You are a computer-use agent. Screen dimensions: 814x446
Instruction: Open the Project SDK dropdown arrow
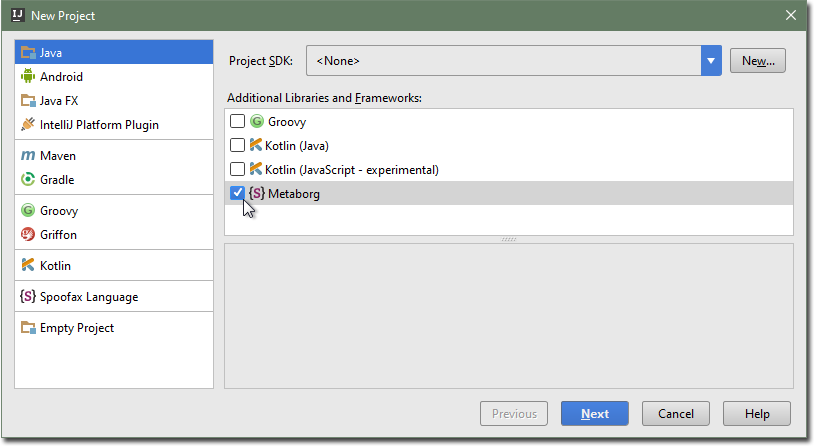pyautogui.click(x=711, y=61)
